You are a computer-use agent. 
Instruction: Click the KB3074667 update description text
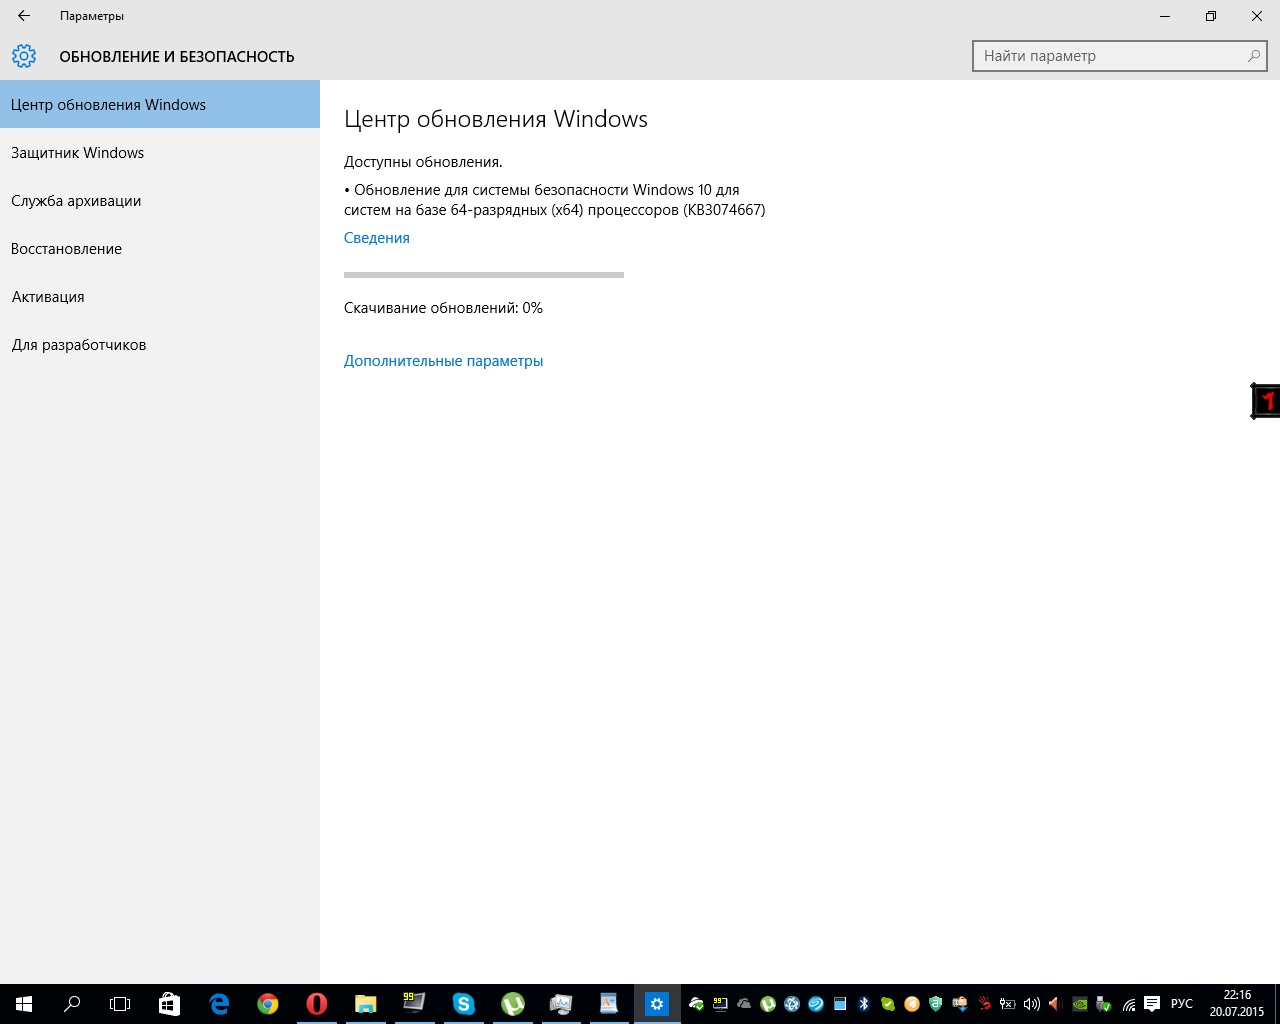click(555, 200)
